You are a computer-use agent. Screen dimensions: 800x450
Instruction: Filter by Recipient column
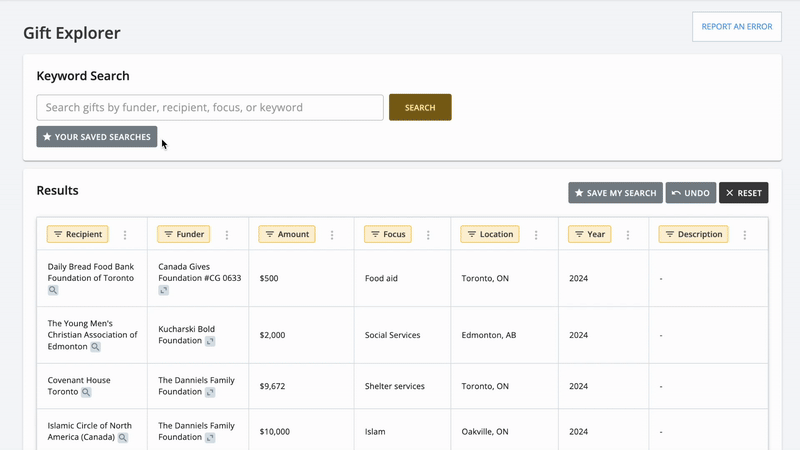77,235
